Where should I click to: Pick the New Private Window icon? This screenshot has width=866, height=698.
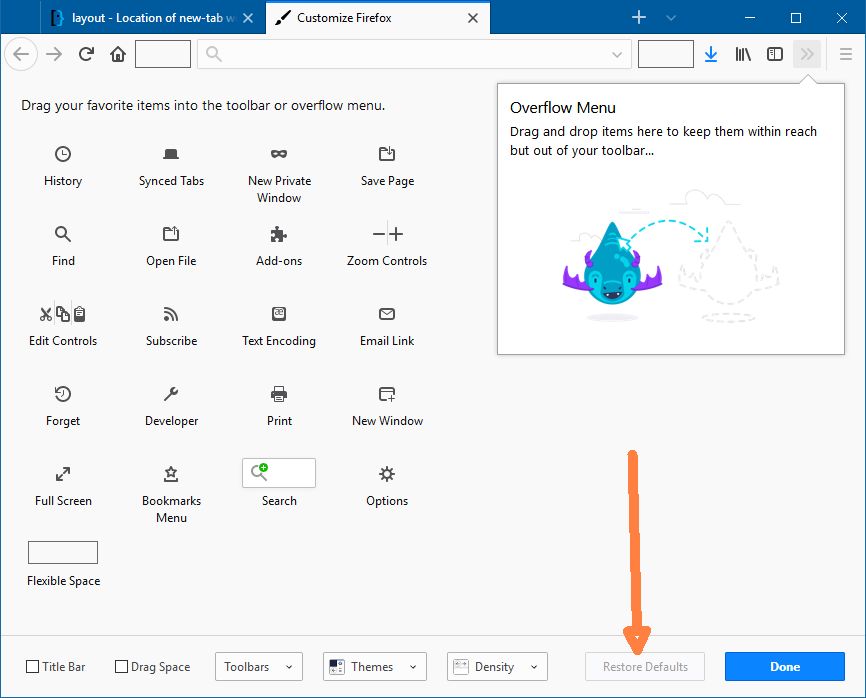click(279, 154)
